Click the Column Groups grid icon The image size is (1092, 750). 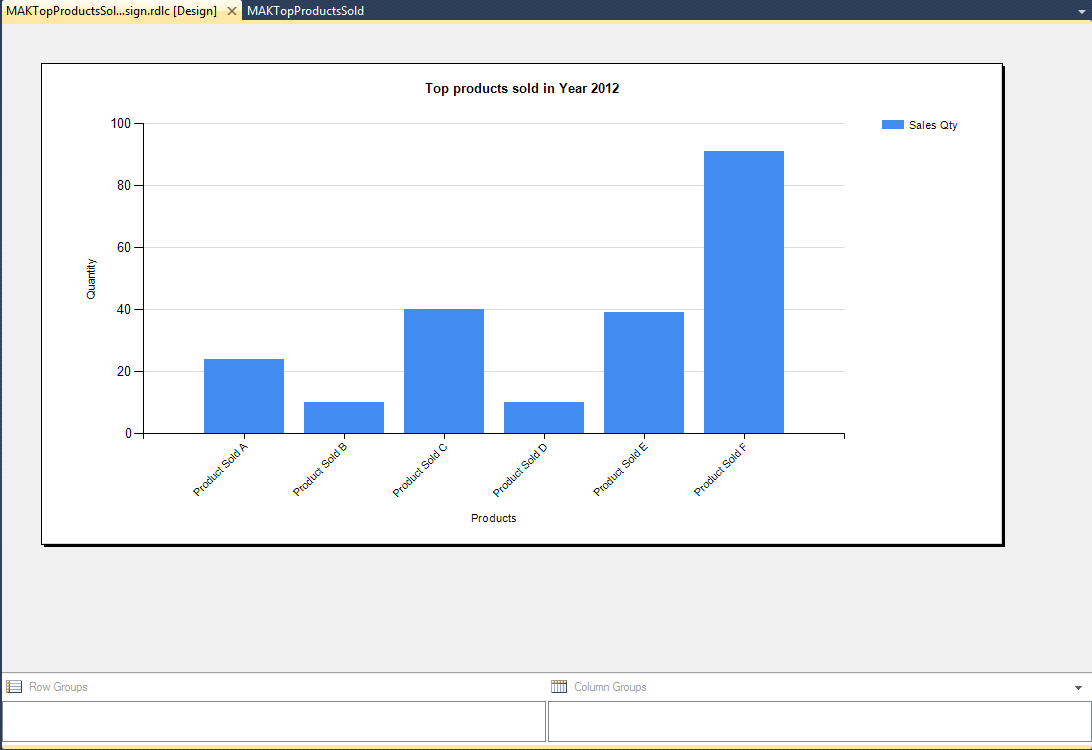(x=559, y=687)
